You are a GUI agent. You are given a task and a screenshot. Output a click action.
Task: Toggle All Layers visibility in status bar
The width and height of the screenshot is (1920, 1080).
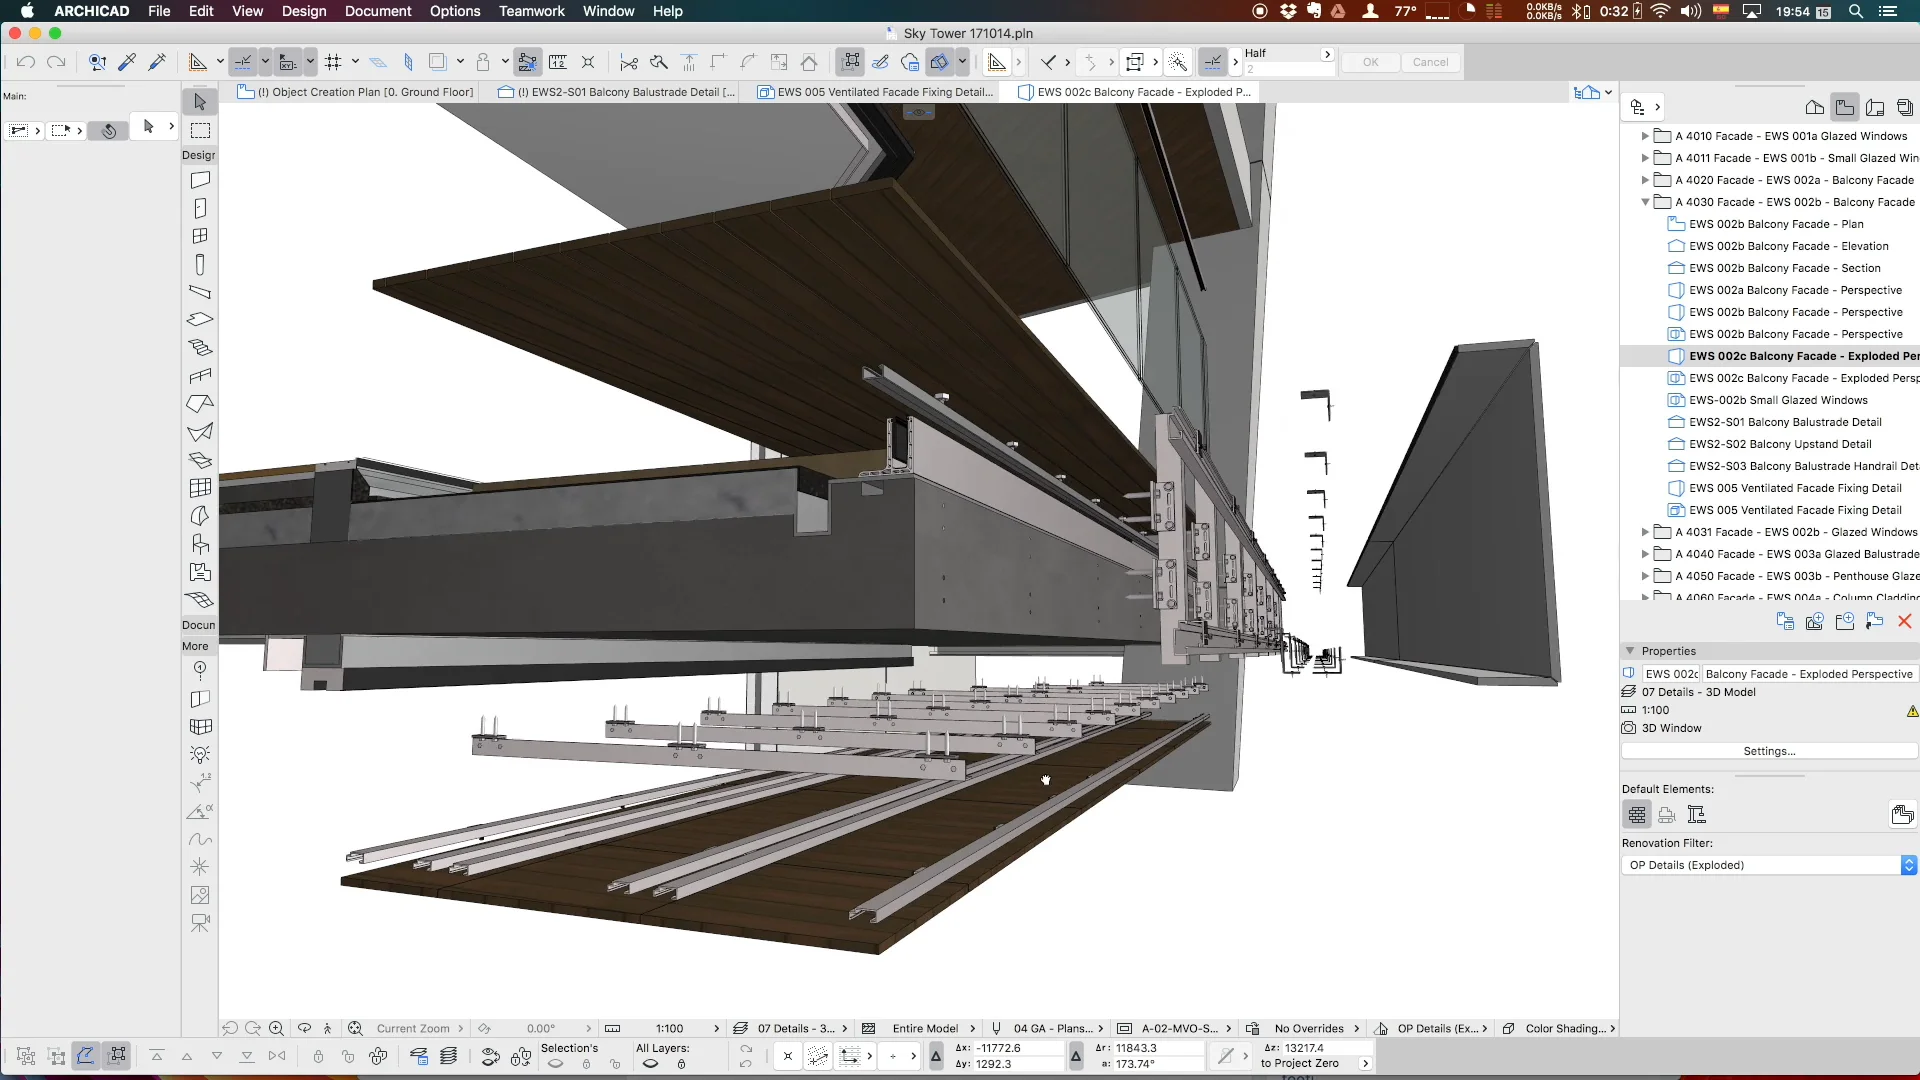(650, 1064)
